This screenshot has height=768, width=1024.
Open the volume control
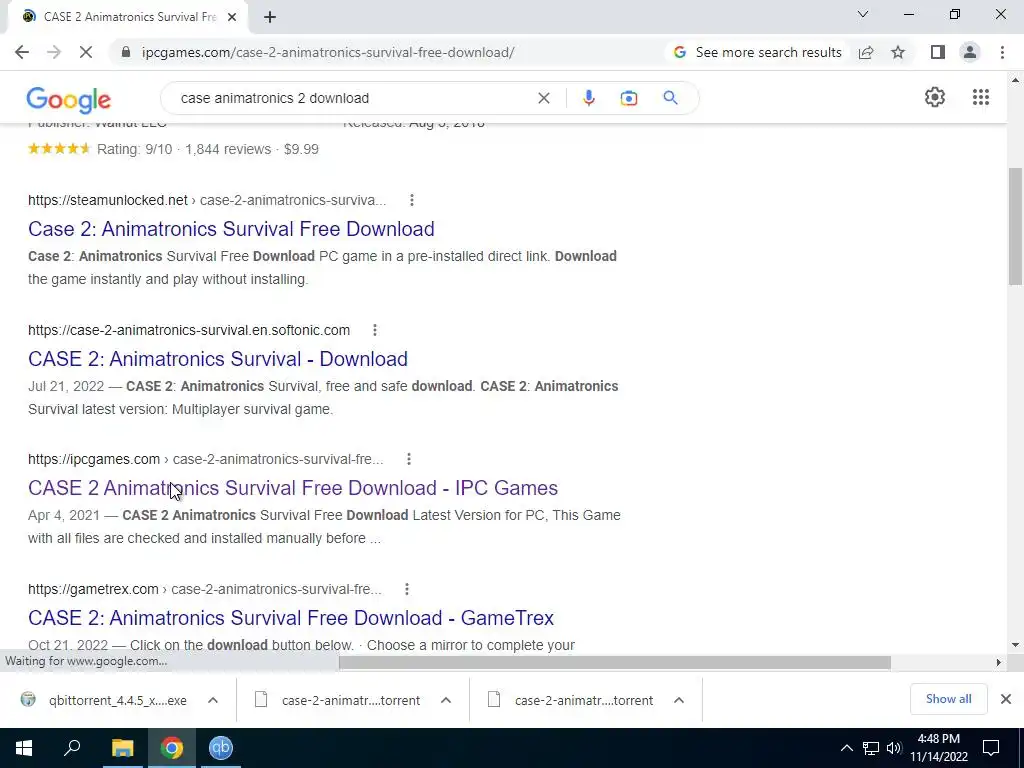[894, 748]
